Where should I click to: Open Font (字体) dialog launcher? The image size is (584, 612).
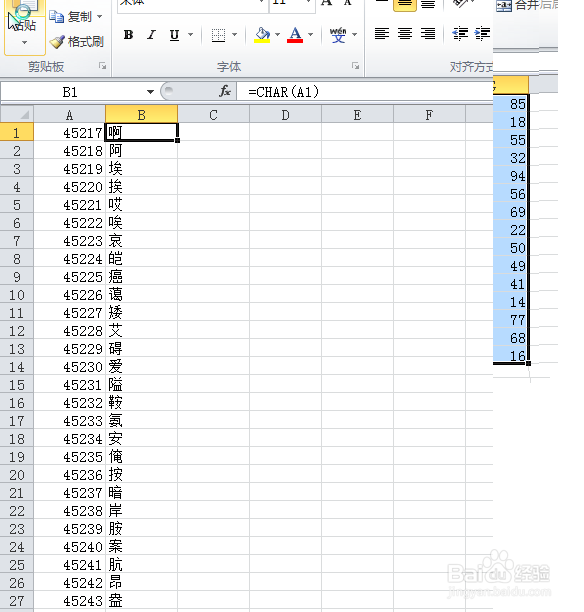355,66
